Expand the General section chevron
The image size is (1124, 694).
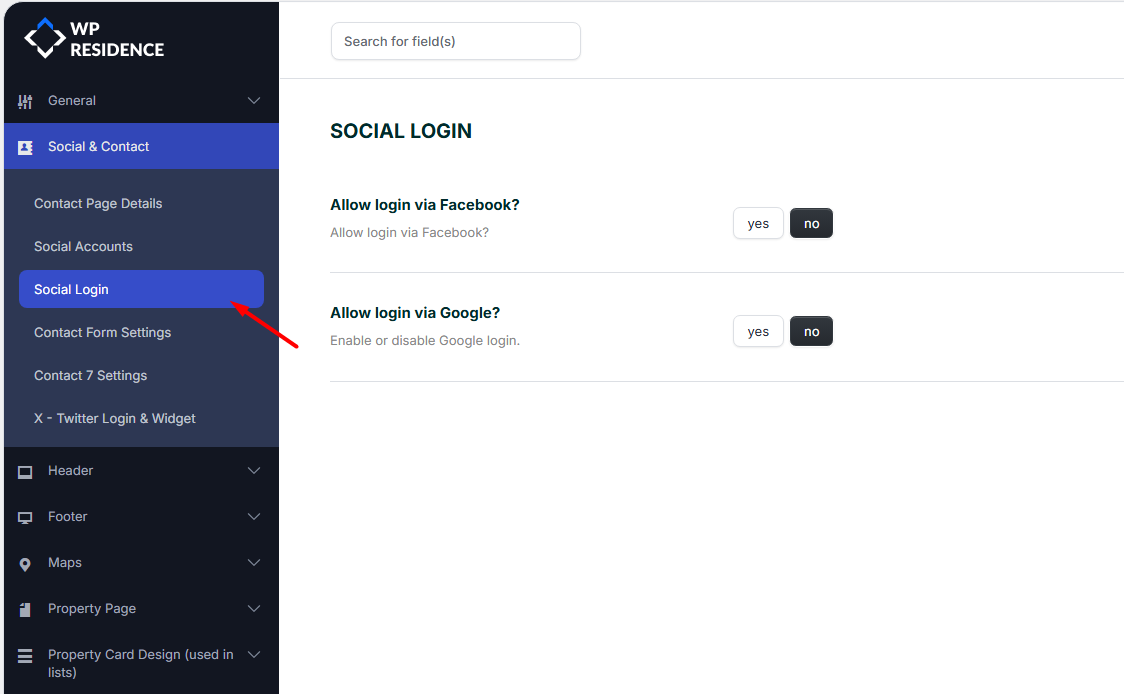[254, 101]
